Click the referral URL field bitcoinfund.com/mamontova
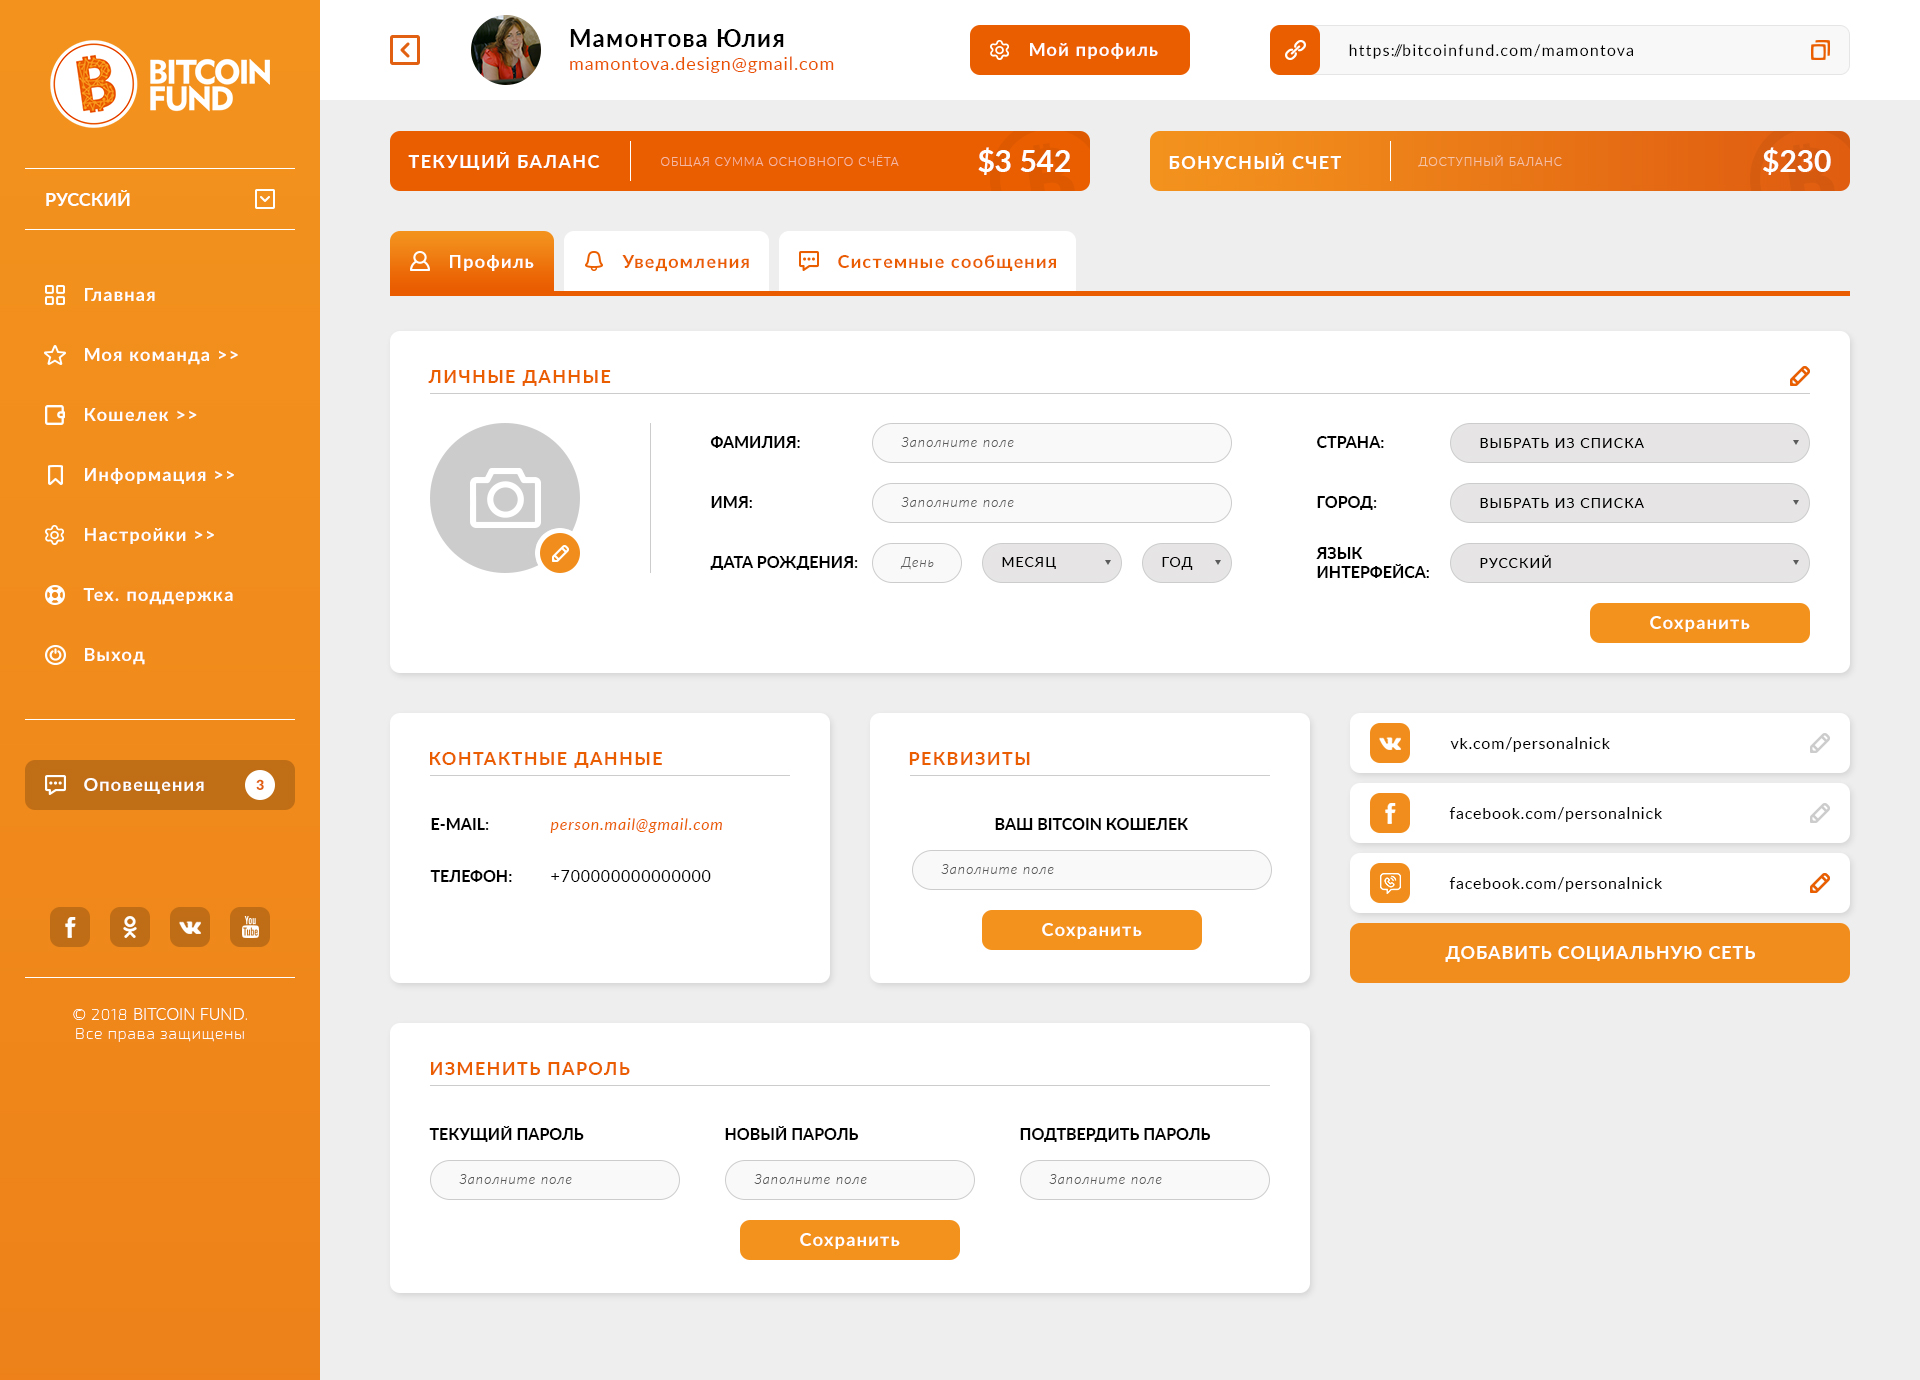Image resolution: width=1920 pixels, height=1380 pixels. click(x=1560, y=50)
